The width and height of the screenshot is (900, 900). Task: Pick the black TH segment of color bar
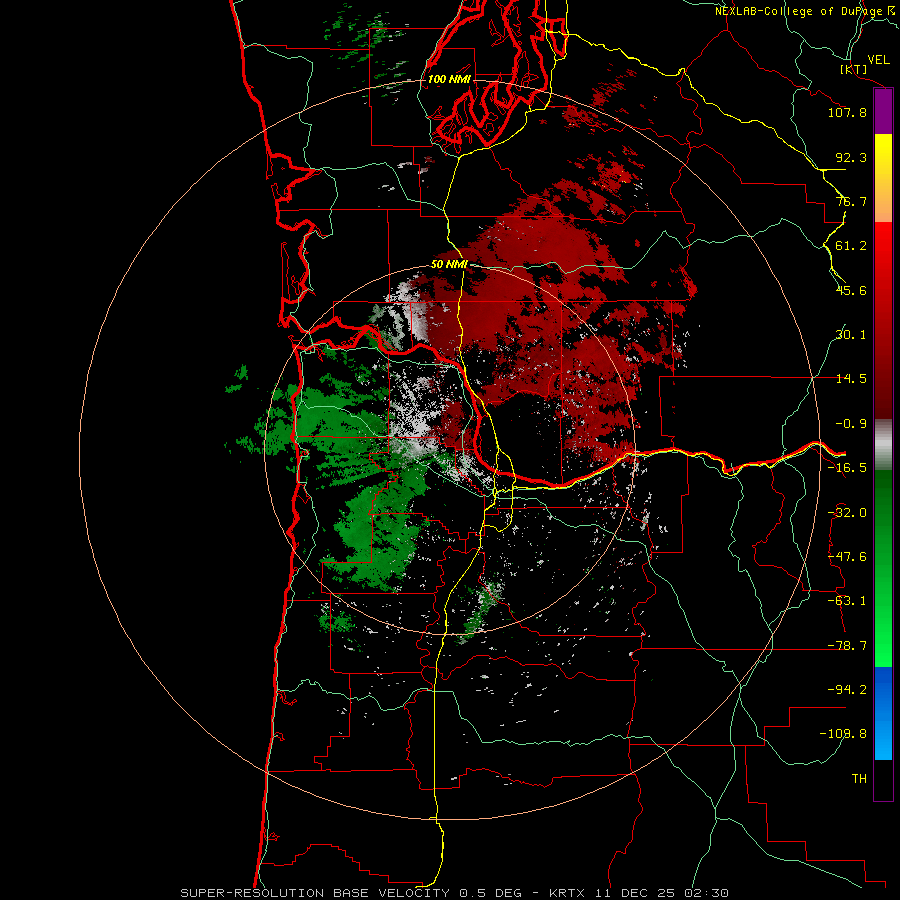coord(883,779)
